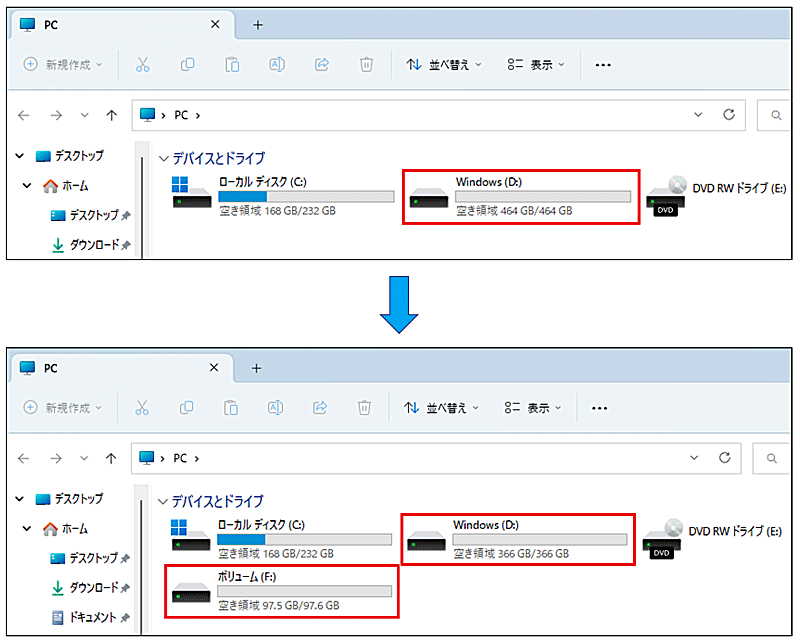Screen dimensions: 800x643
Task: Expand address bar history in upper window
Action: tap(698, 115)
